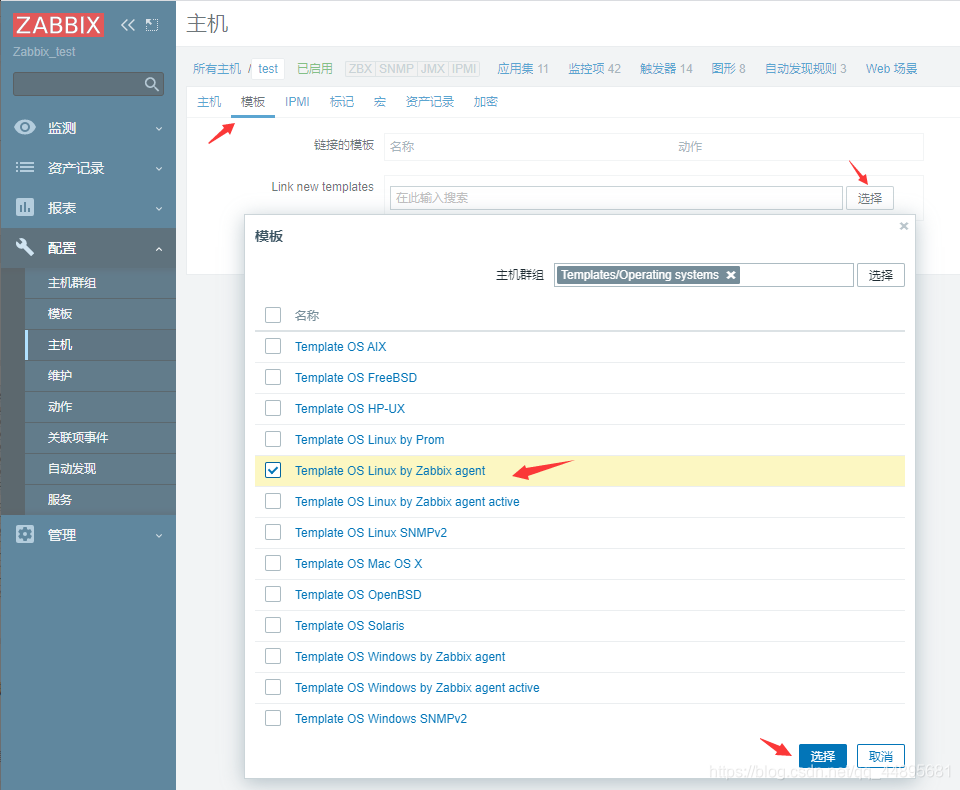Open 自动发现 in sidebar
Viewport: 960px width, 790px height.
coord(72,468)
